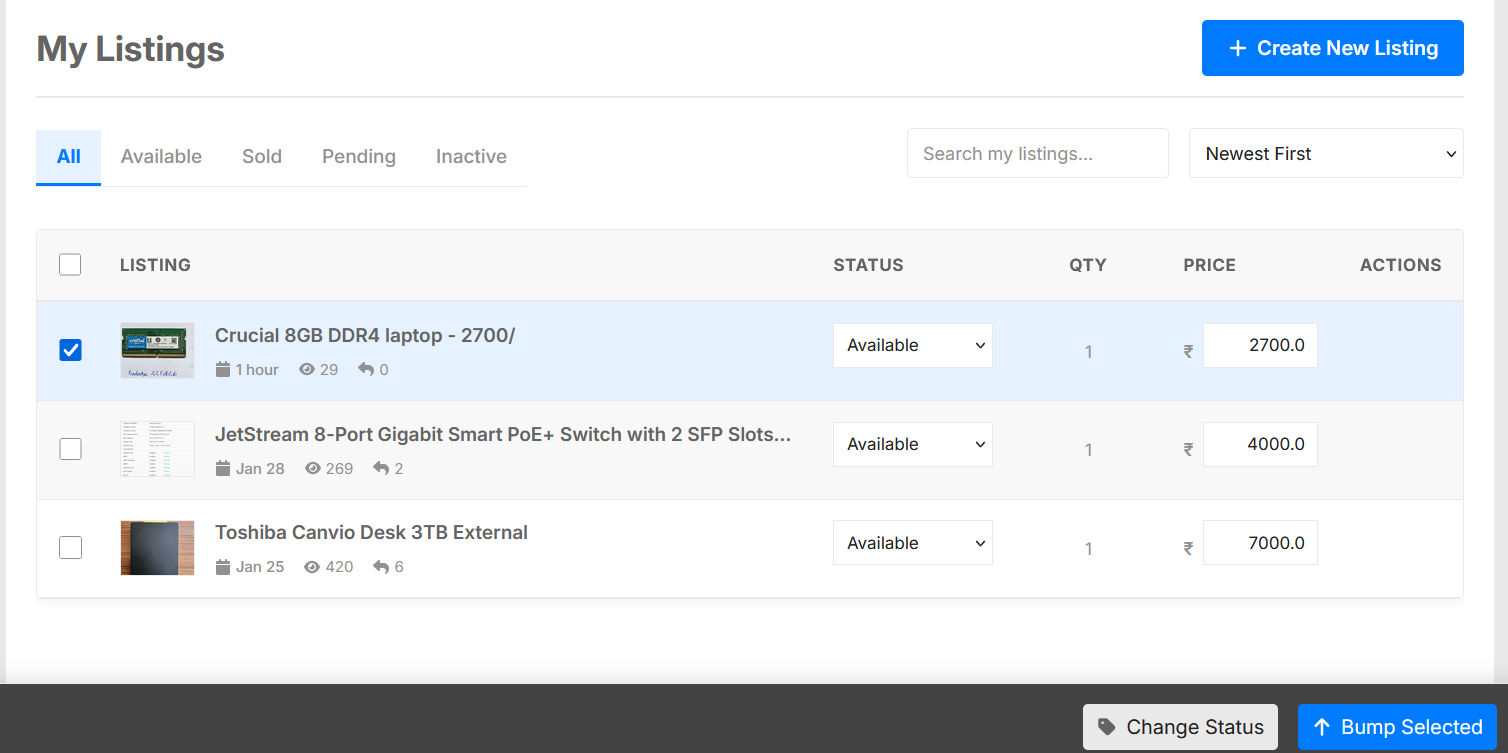Click the eye views icon on JetStream listing
The height and width of the screenshot is (753, 1508).
point(313,468)
